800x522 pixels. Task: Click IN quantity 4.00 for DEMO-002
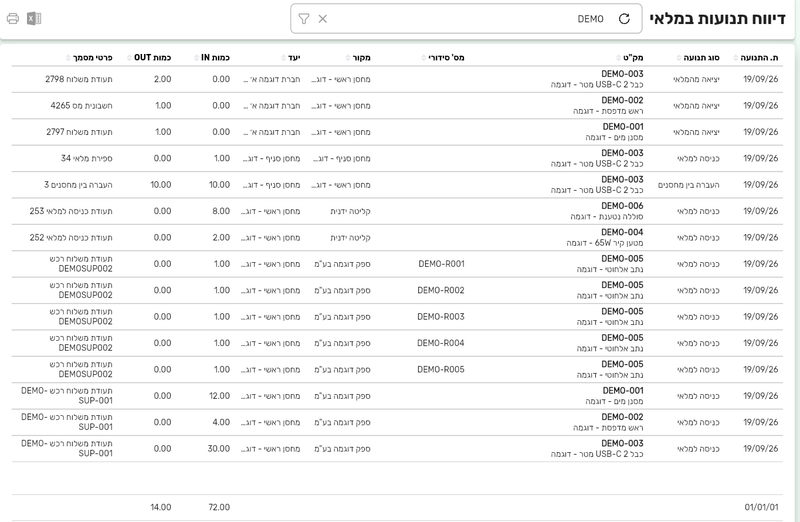tap(221, 422)
